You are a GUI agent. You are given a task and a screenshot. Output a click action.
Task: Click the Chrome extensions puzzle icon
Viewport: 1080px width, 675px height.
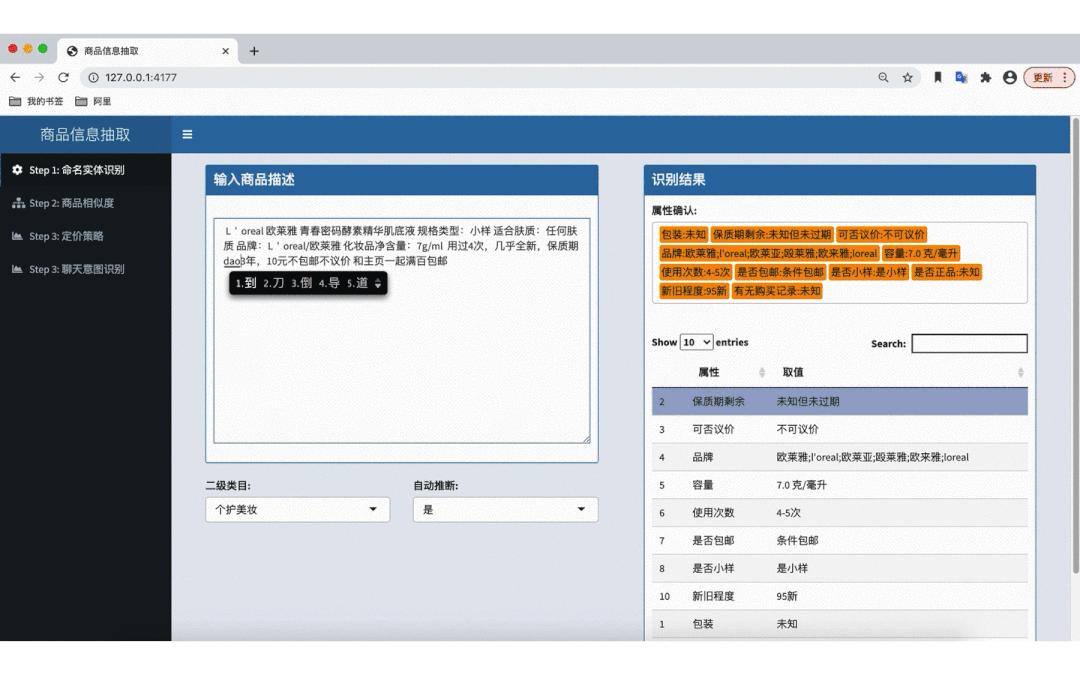point(984,77)
